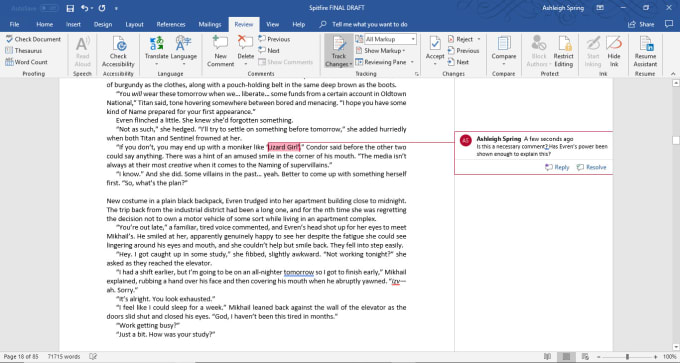Switch to the Mailings tab

[210, 24]
